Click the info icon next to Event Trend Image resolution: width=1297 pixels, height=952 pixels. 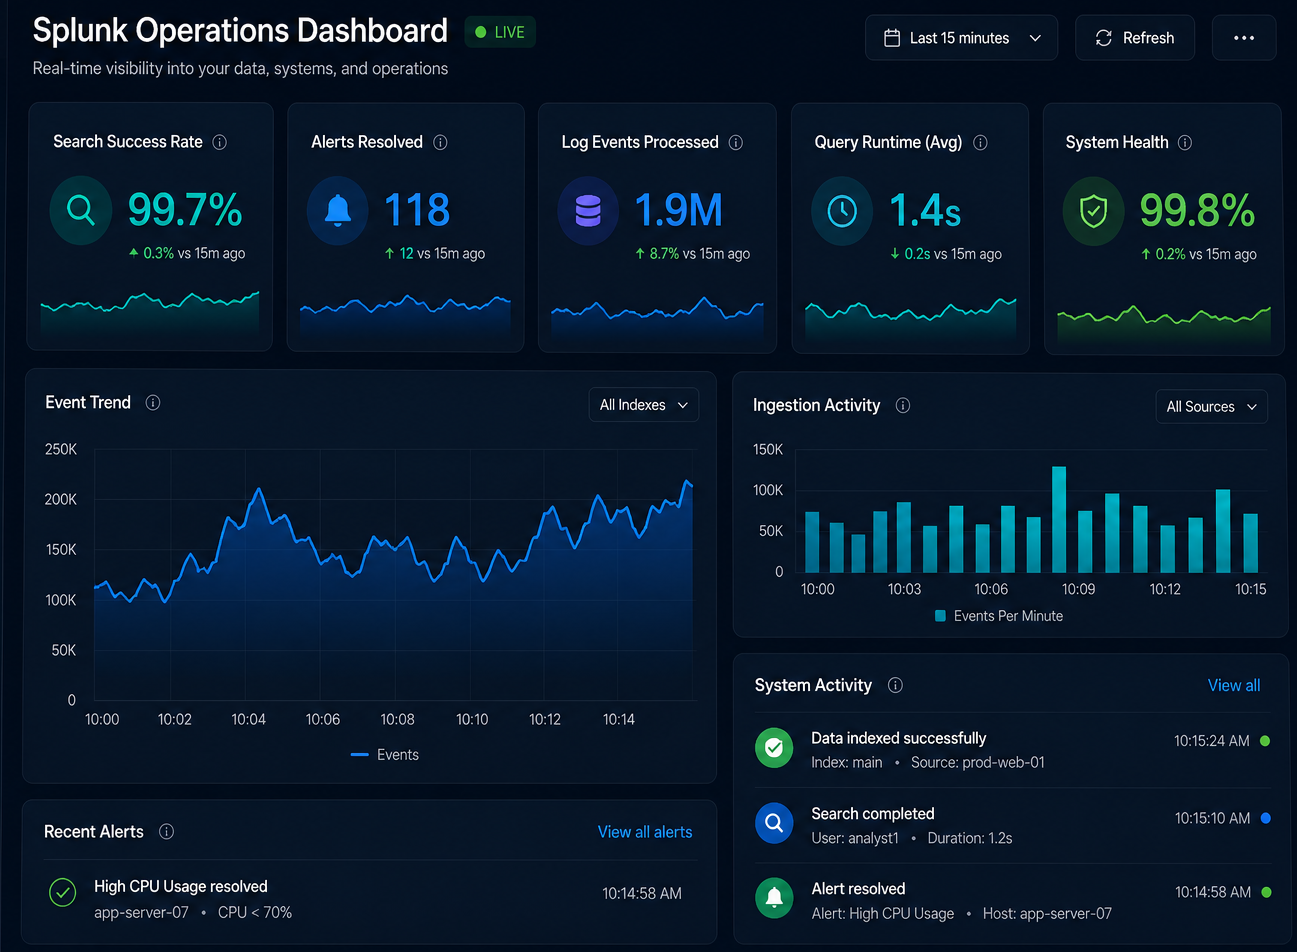[x=153, y=402]
